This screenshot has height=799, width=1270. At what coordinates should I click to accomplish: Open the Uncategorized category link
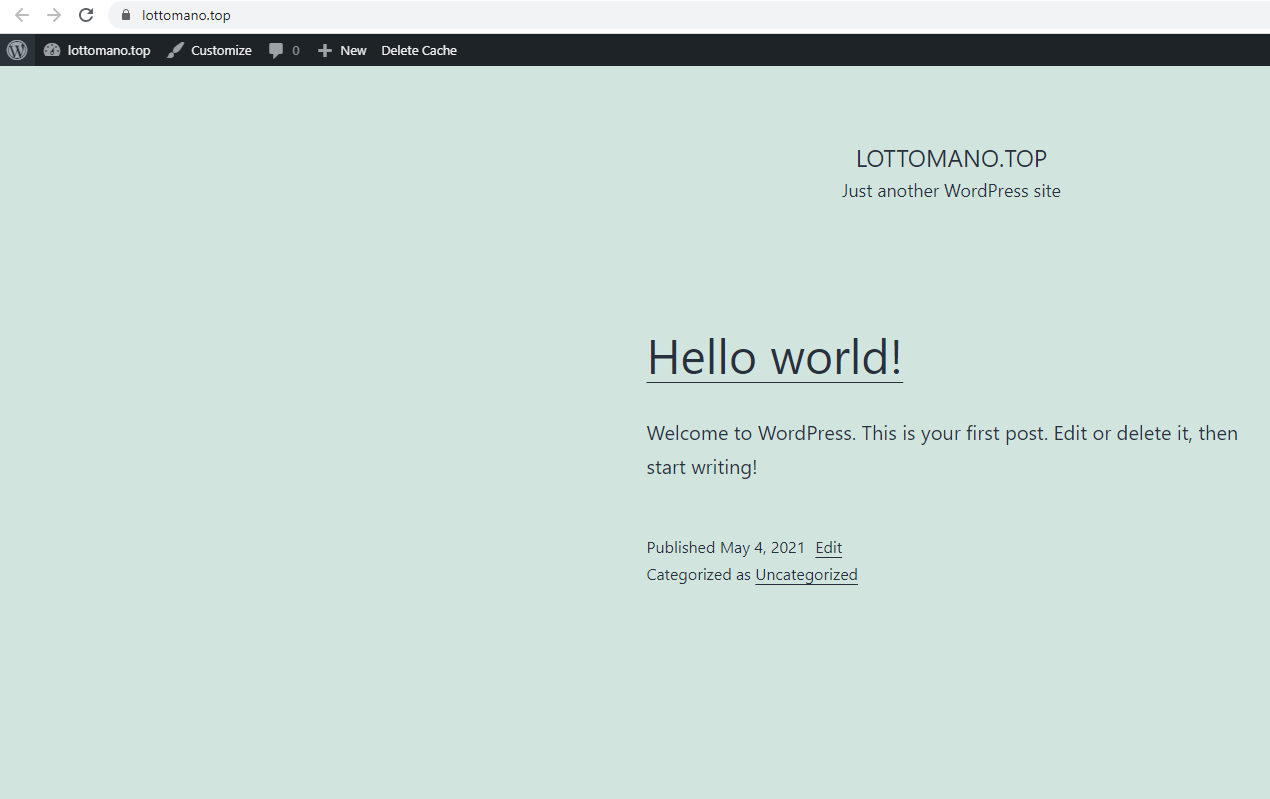pyautogui.click(x=806, y=574)
